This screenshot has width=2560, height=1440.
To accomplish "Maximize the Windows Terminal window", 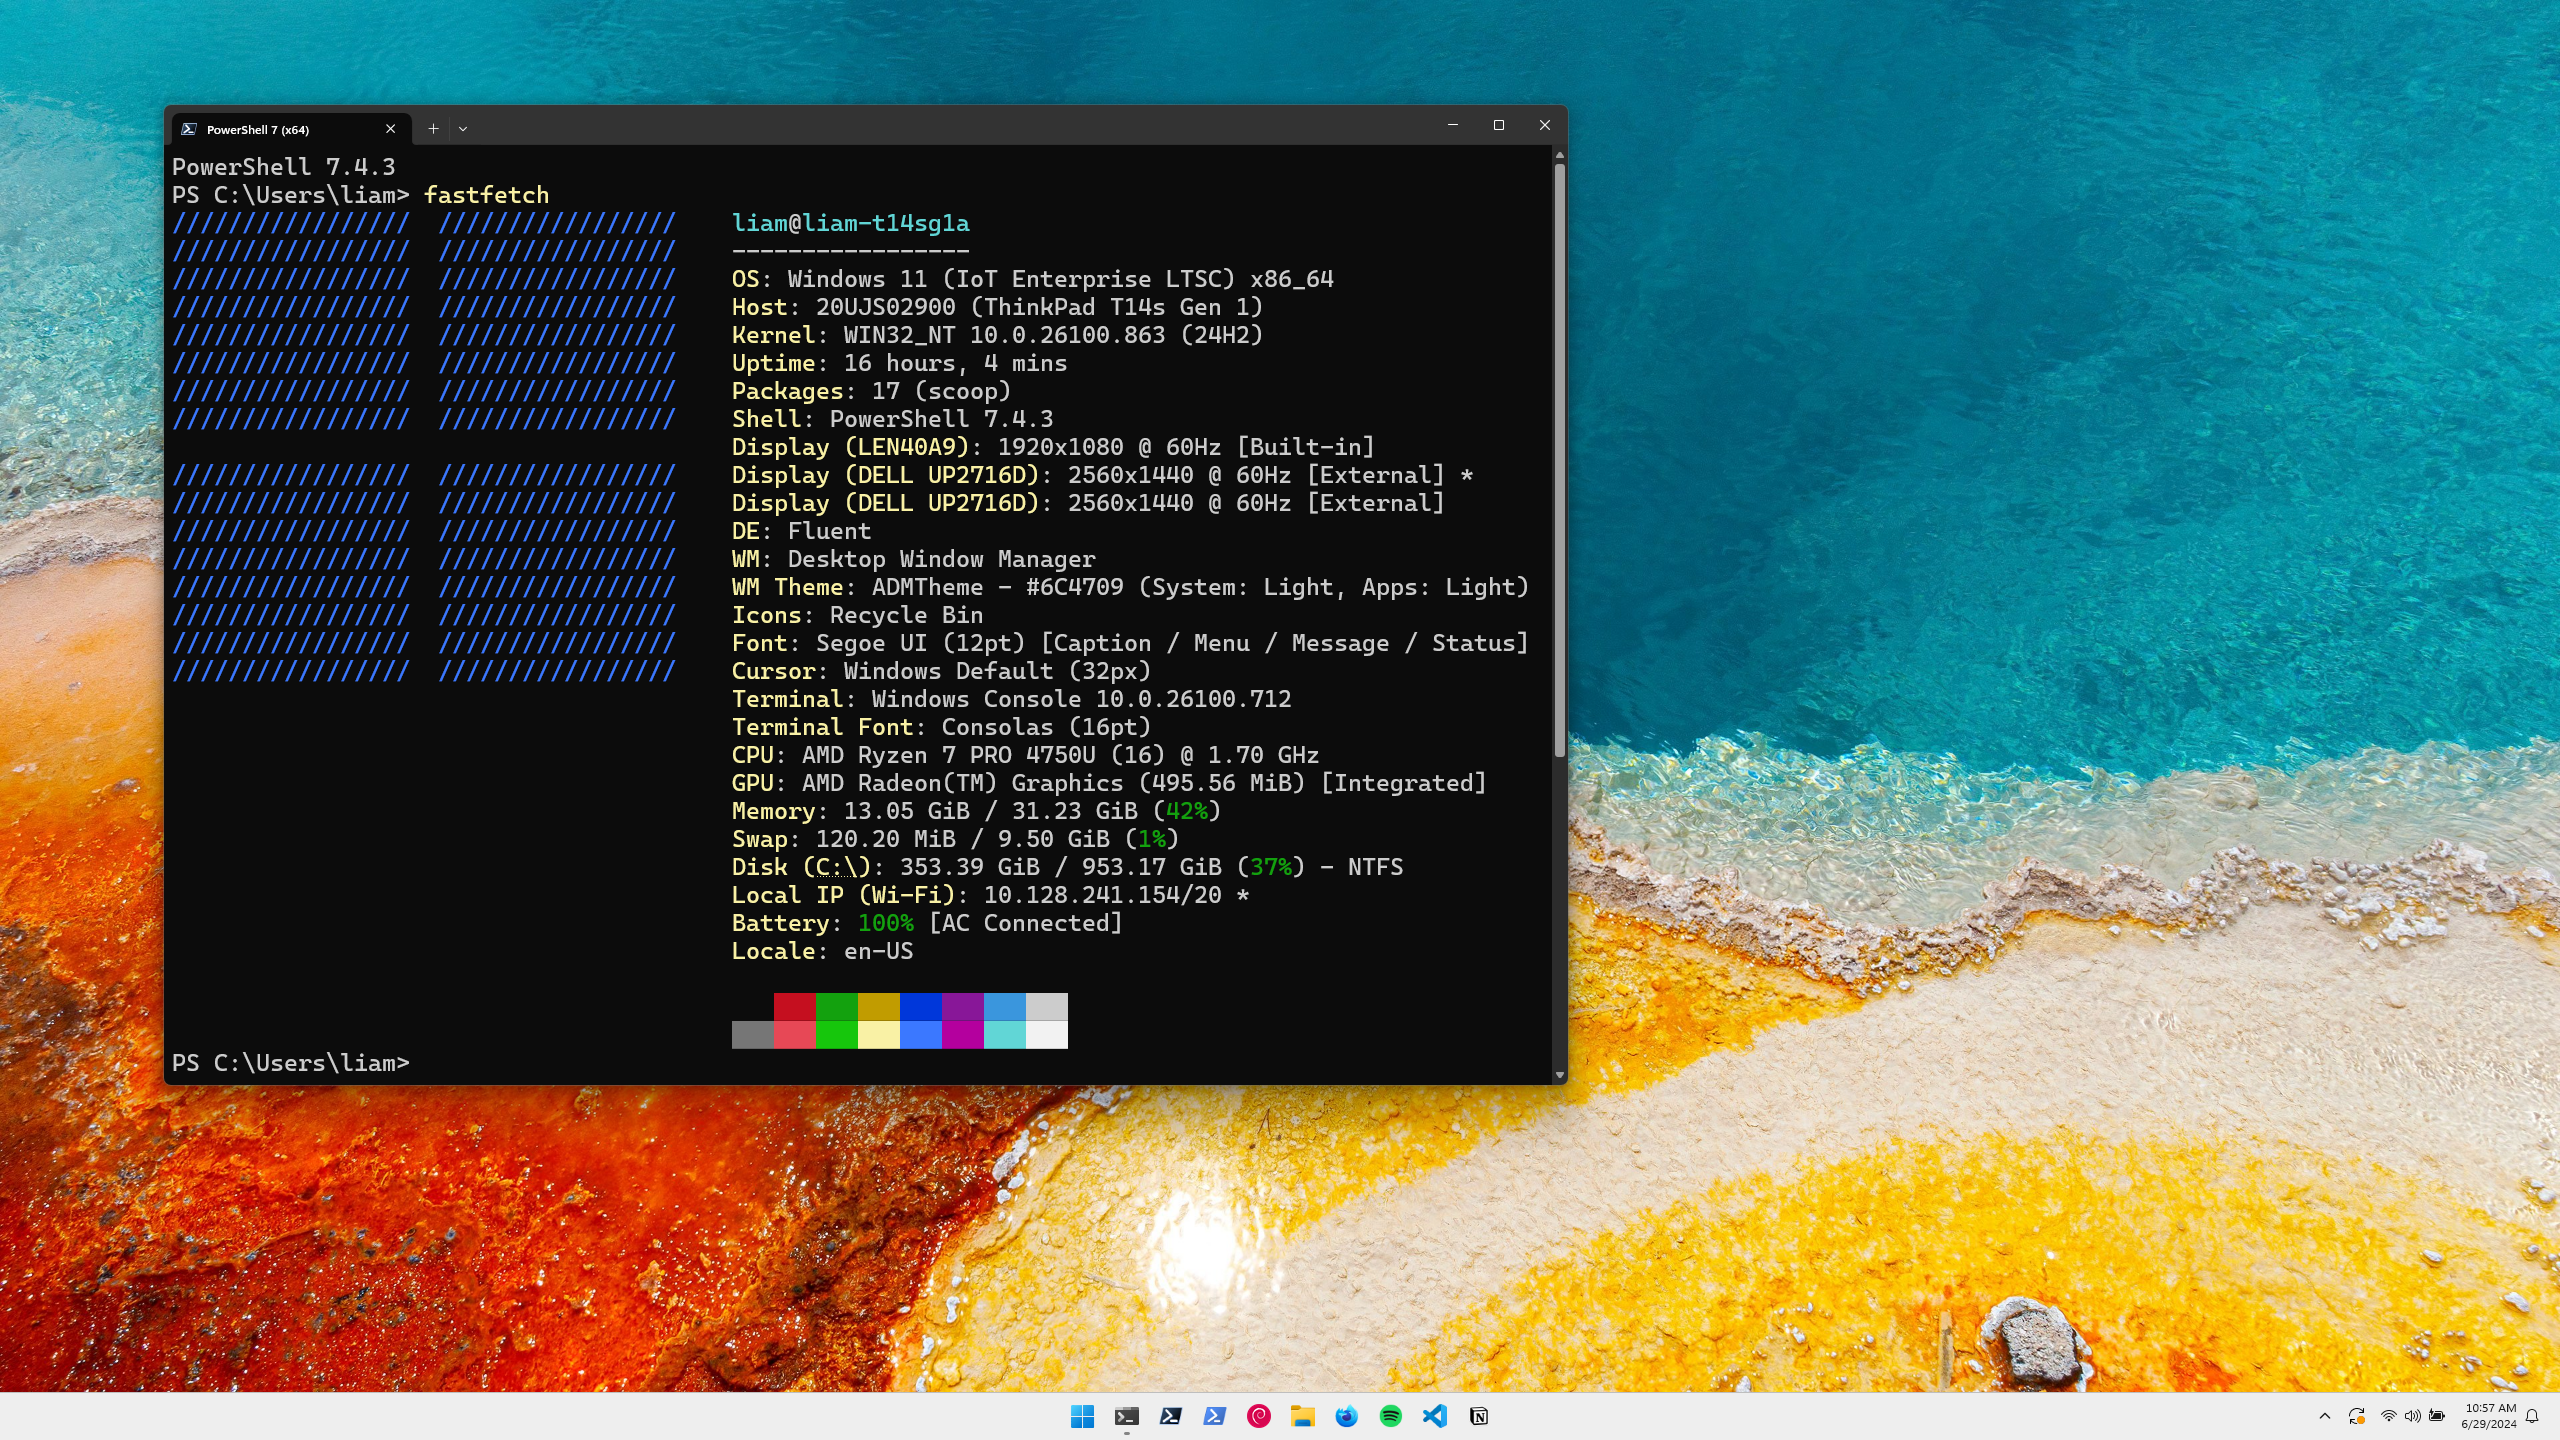I will click(x=1499, y=125).
